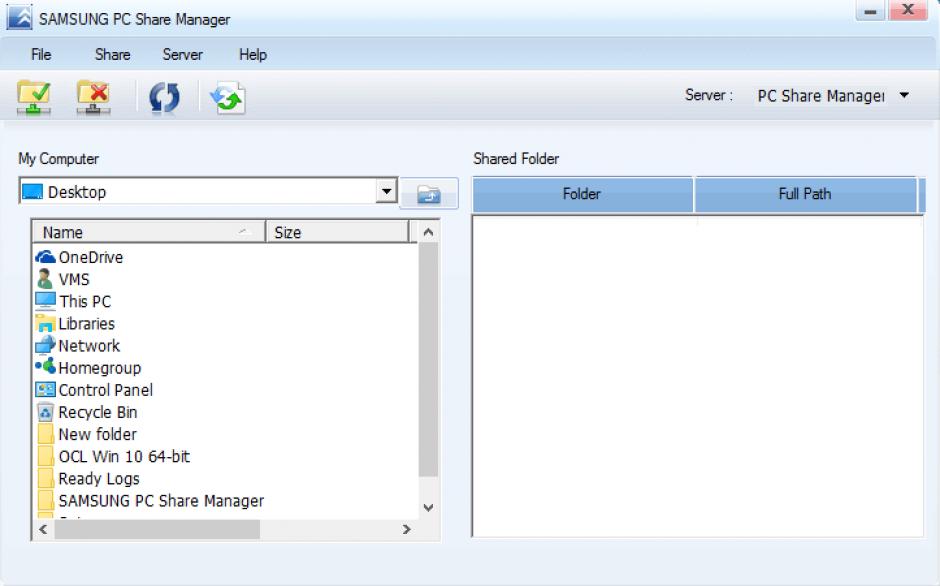Select the This PC monitor icon
940x586 pixels.
[45, 301]
